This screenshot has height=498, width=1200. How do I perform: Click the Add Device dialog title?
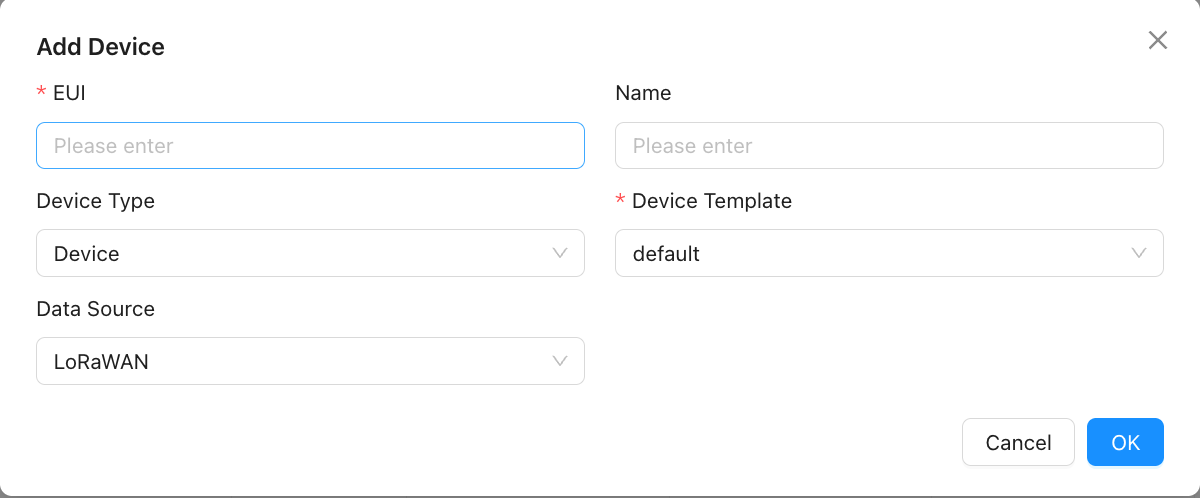[x=100, y=46]
